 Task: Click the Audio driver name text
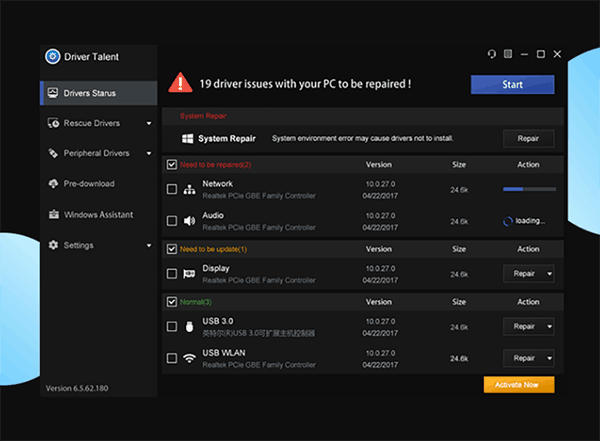213,216
